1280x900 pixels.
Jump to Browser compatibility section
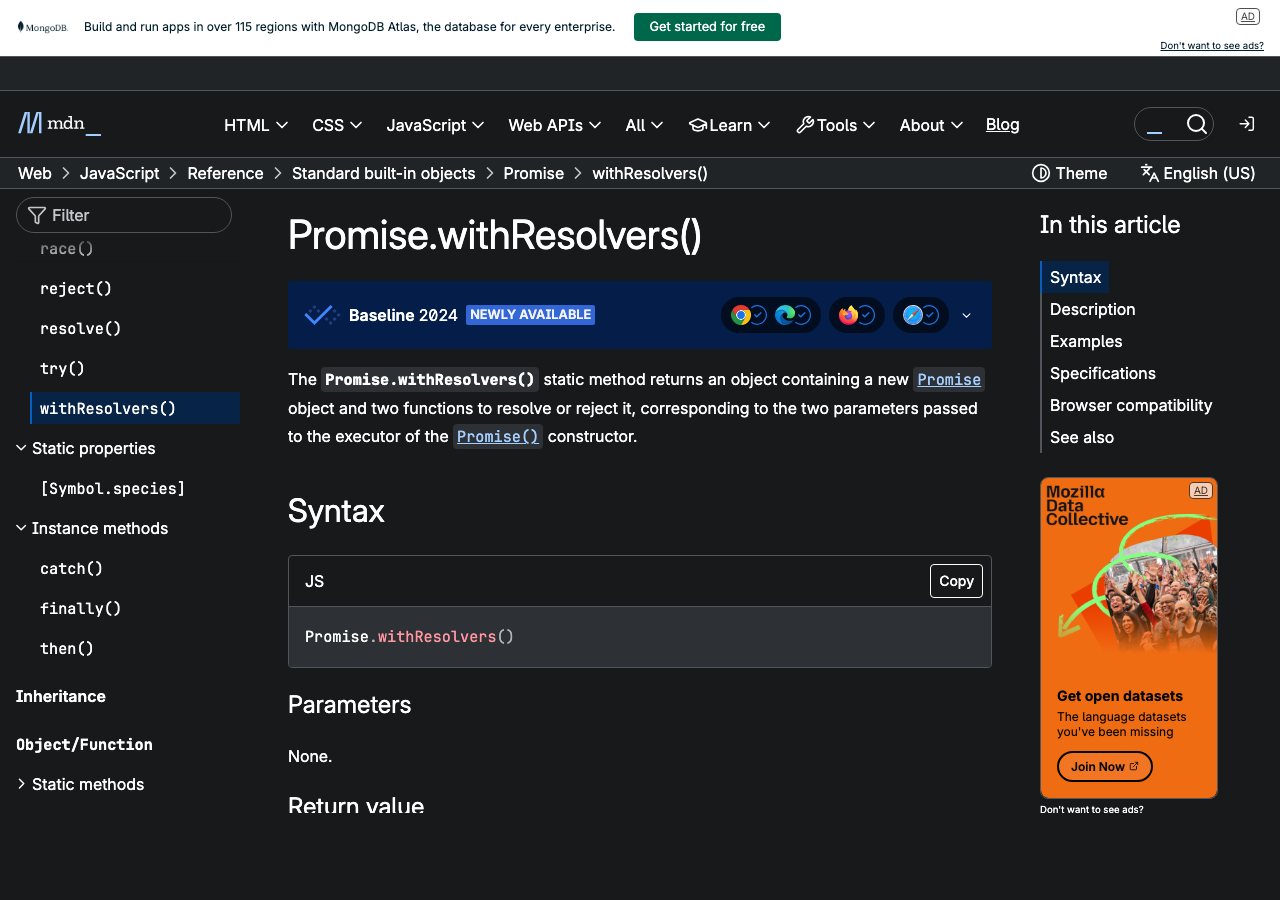click(x=1130, y=405)
